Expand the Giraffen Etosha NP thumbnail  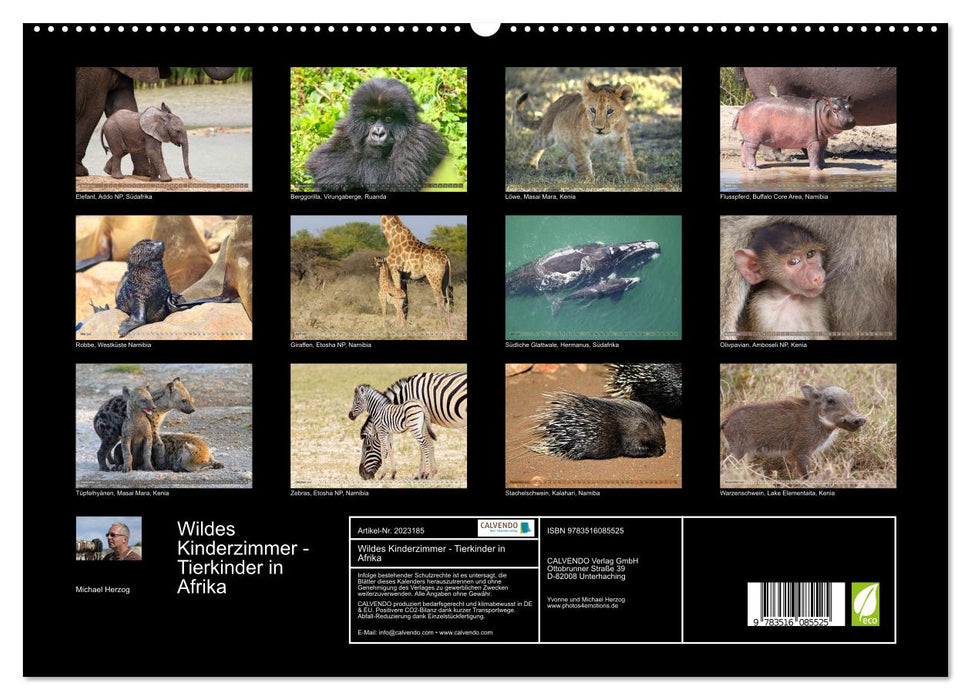[378, 277]
